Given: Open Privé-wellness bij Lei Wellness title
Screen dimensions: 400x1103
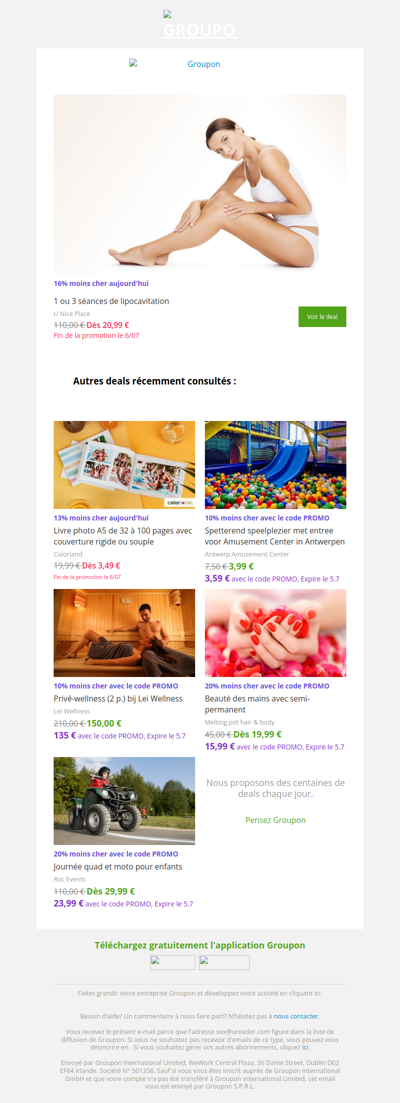Looking at the screenshot, I should [x=118, y=699].
